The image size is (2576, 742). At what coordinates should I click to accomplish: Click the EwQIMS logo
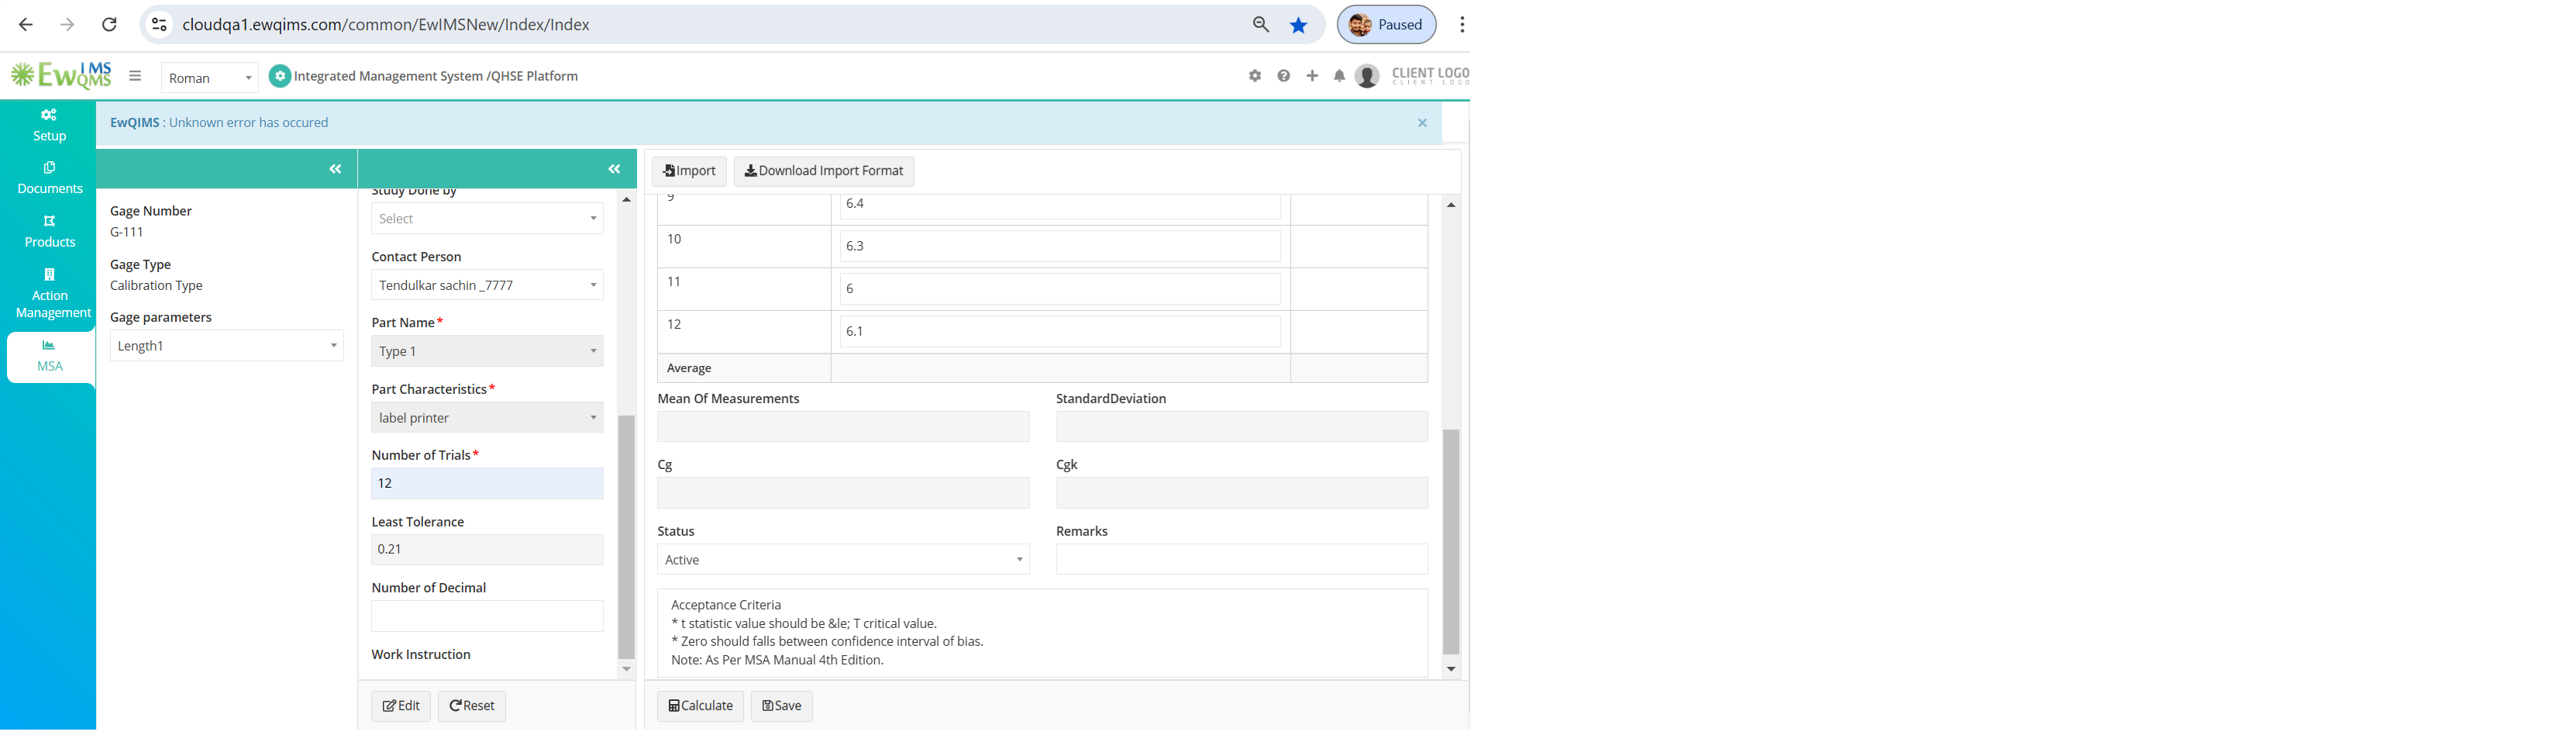pos(61,75)
